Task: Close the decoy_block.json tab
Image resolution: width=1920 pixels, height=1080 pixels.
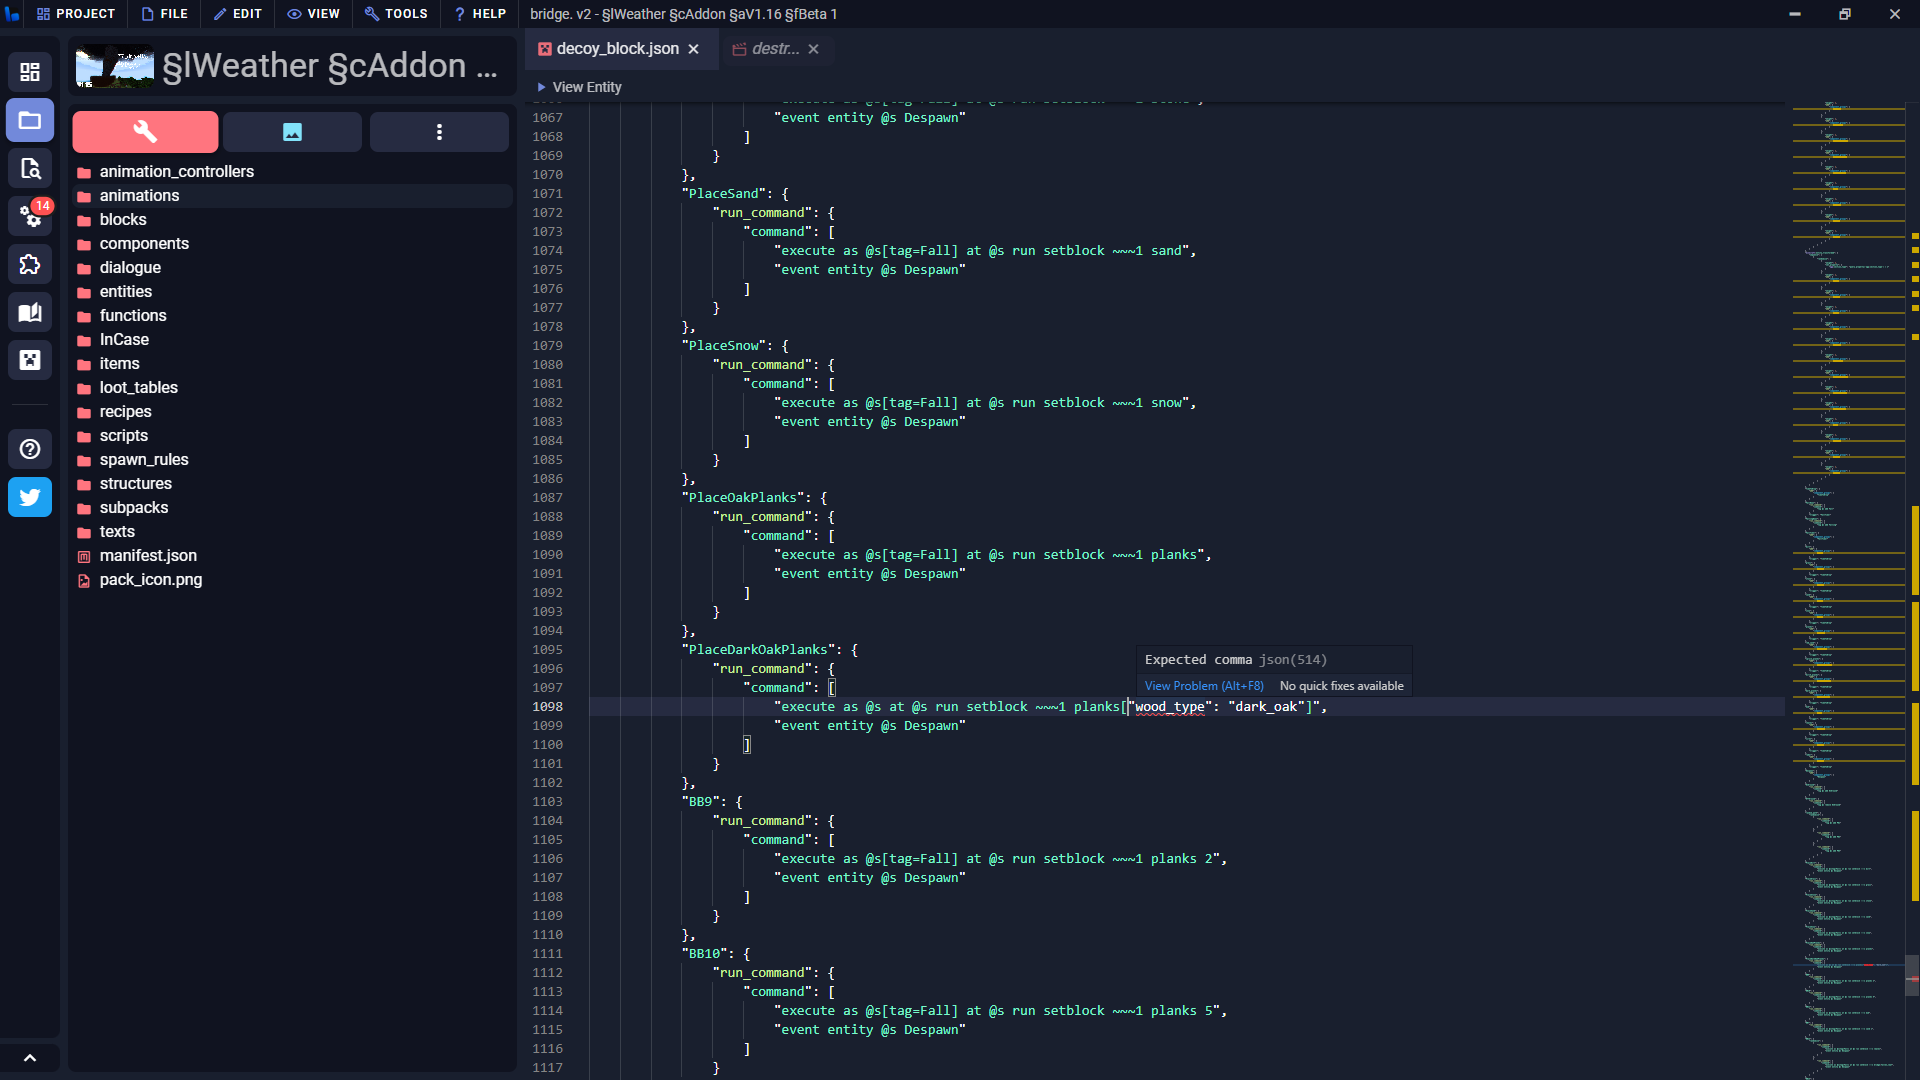Action: click(x=693, y=49)
